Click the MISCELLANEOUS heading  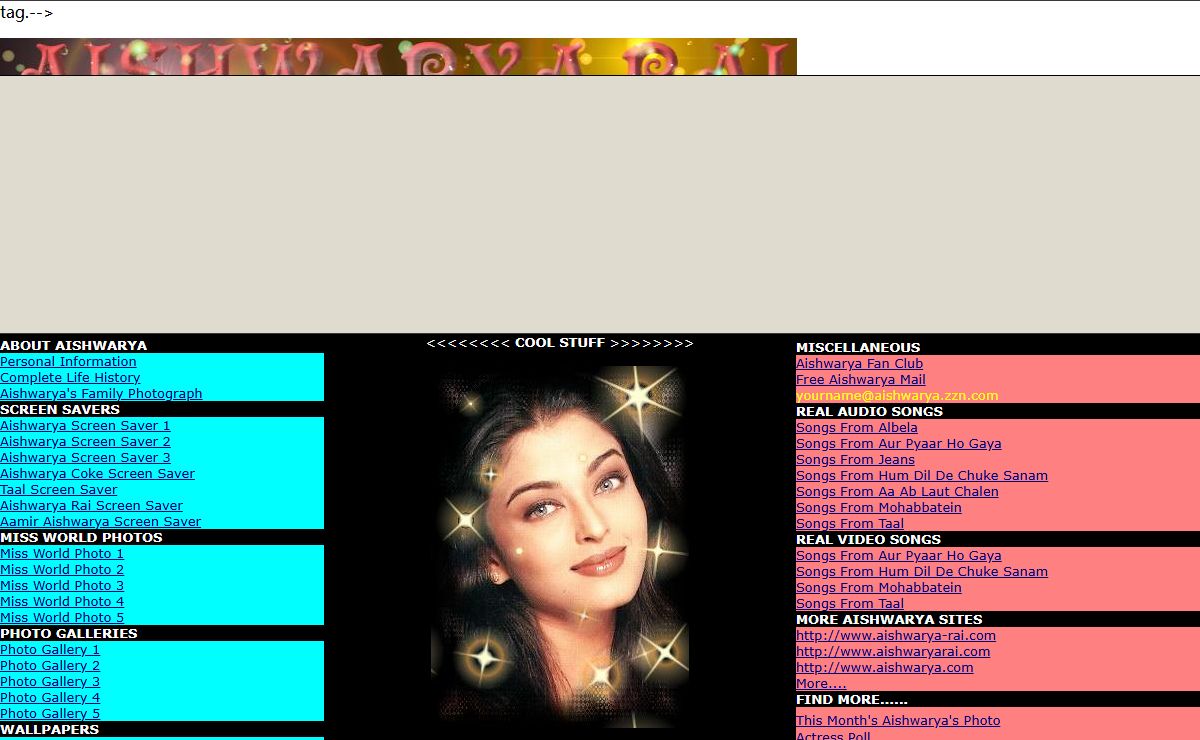(x=858, y=348)
